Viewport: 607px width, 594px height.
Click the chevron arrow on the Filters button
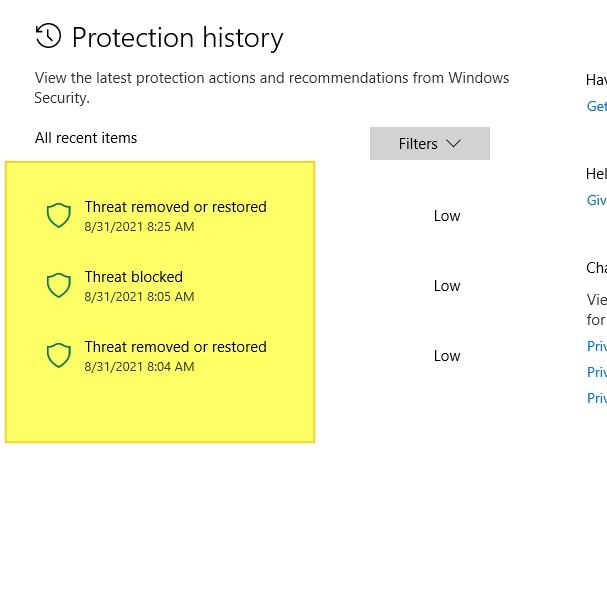[453, 144]
